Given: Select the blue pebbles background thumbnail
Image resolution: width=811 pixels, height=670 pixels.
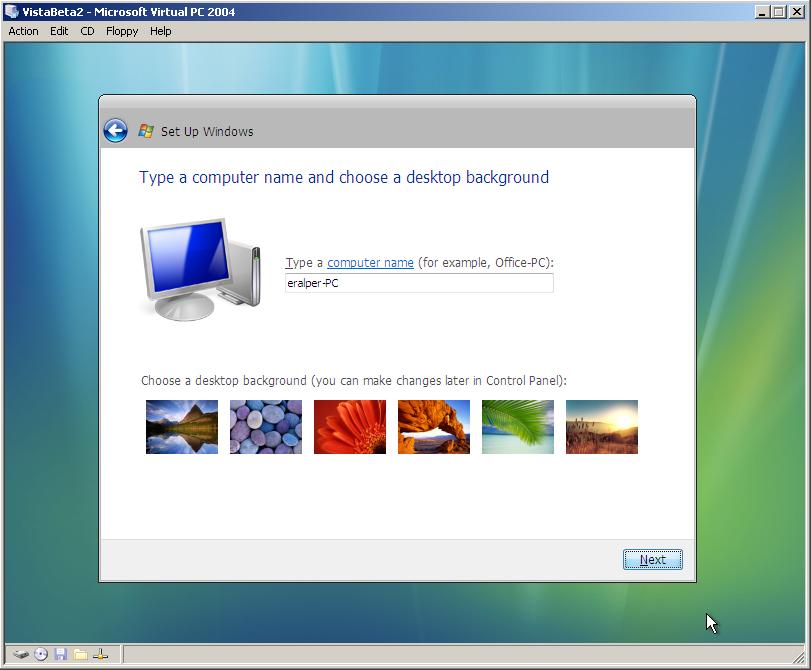Looking at the screenshot, I should click(265, 426).
